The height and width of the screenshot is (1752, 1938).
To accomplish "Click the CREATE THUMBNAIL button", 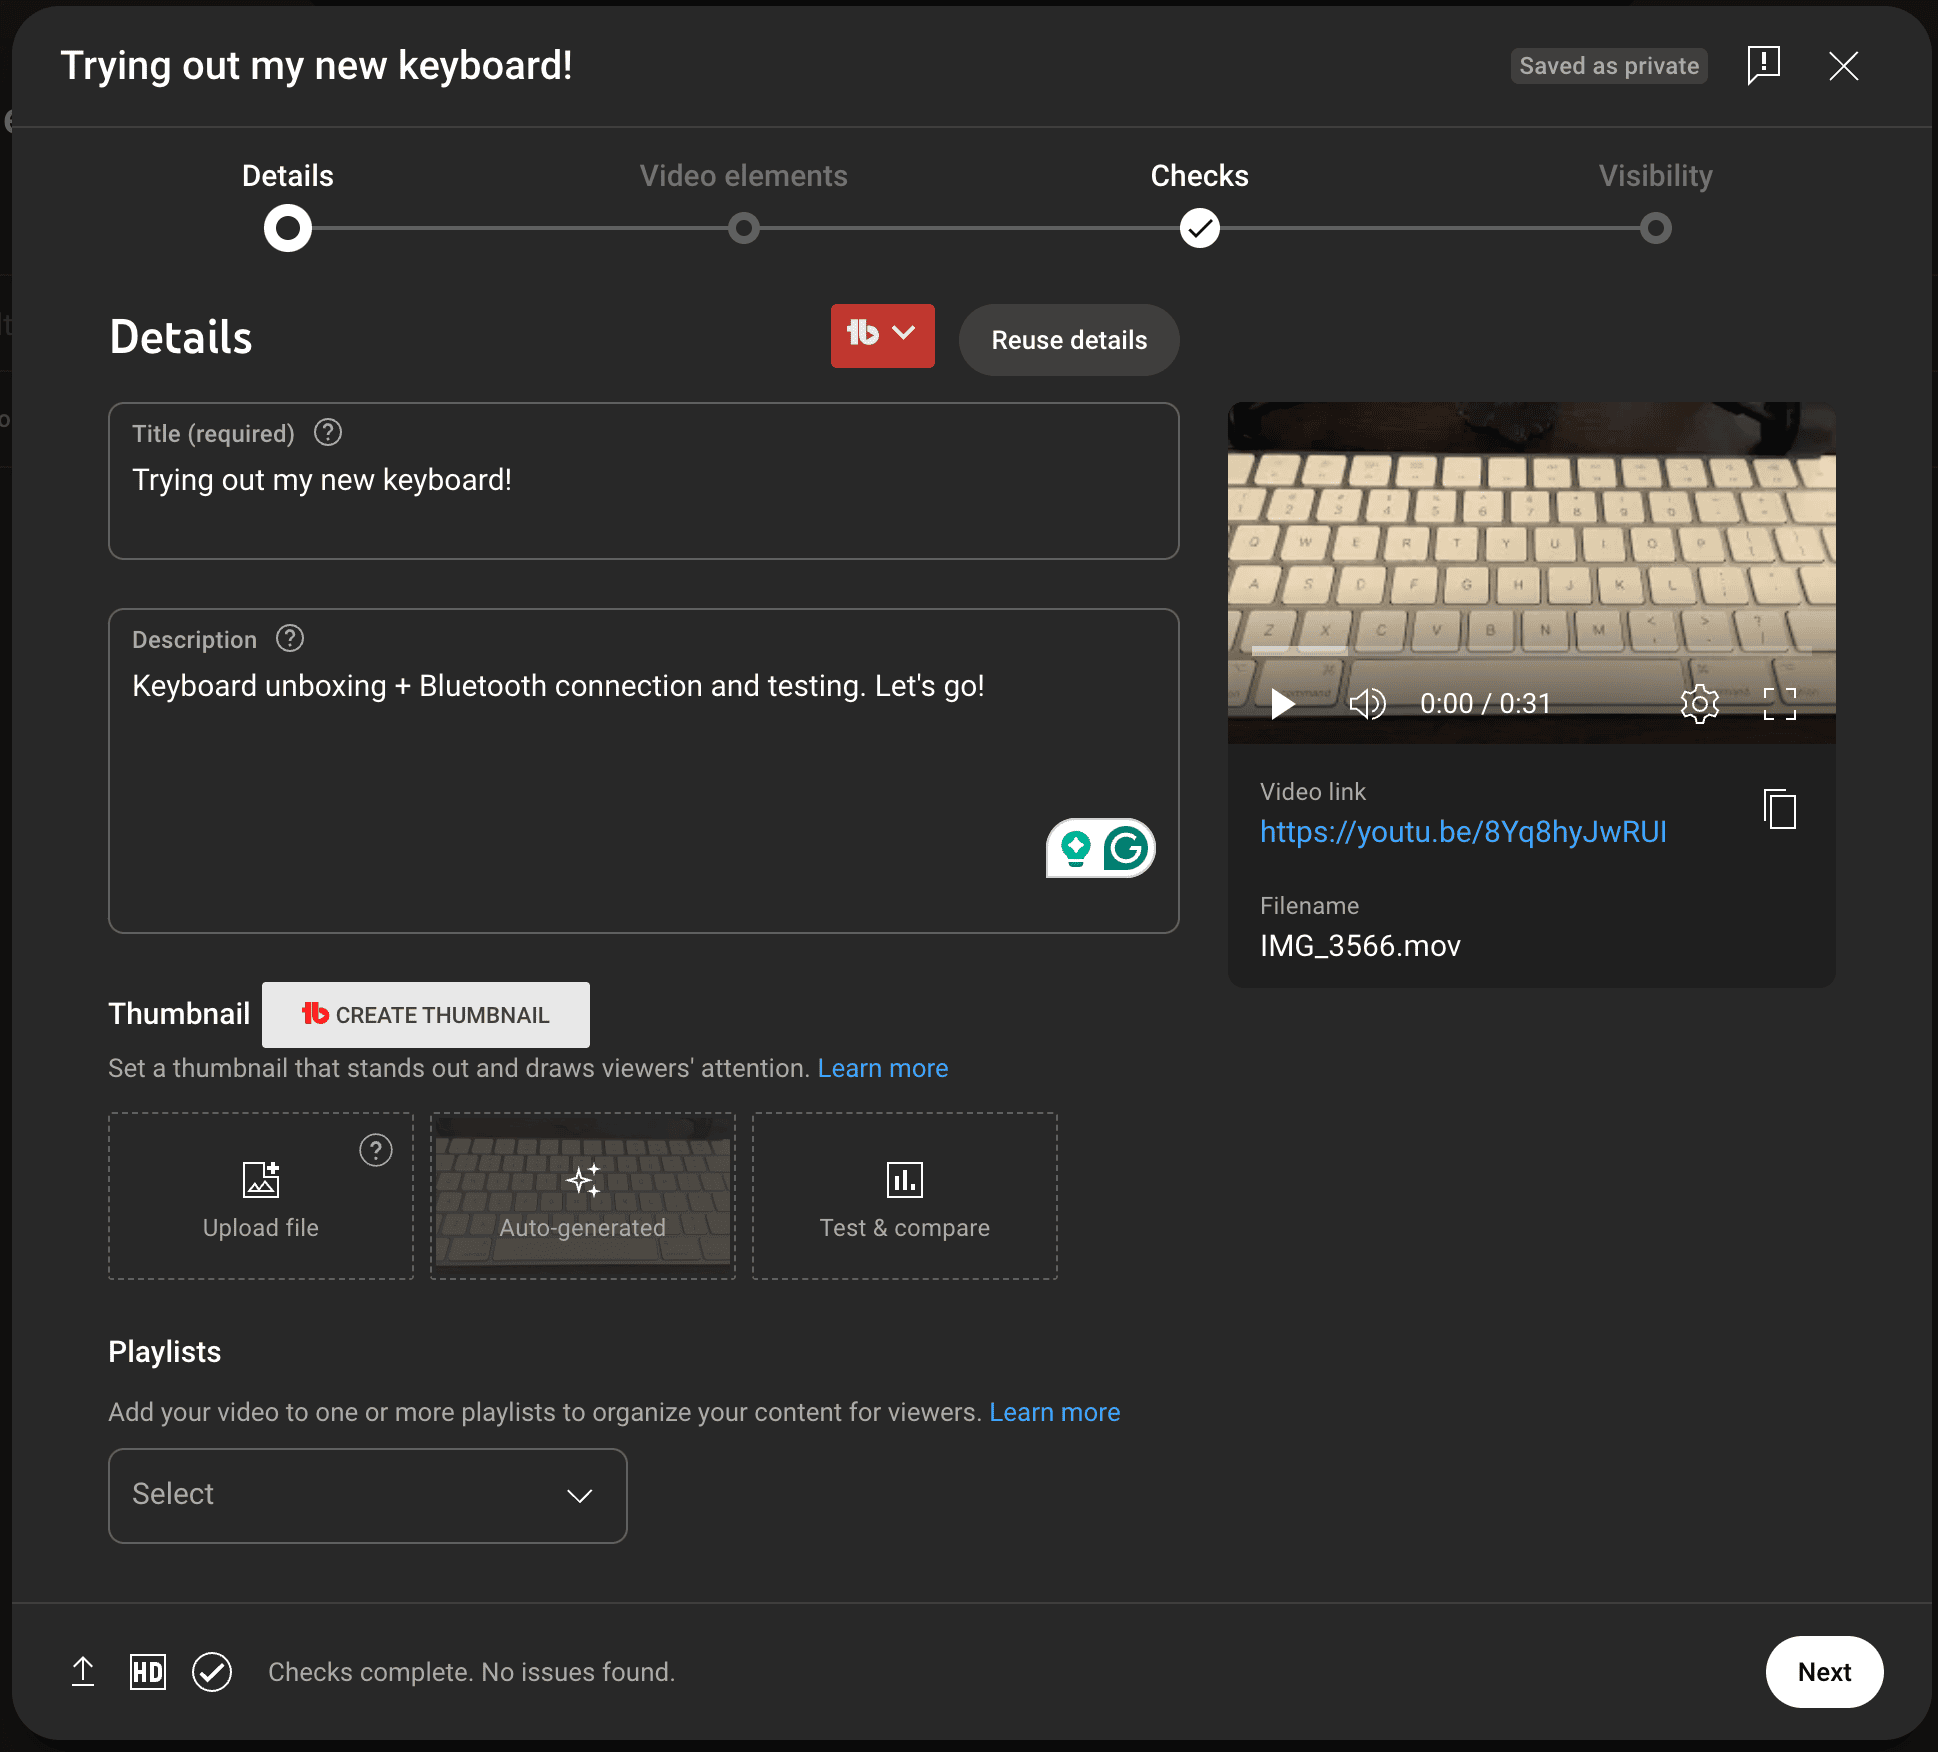I will 425,1014.
